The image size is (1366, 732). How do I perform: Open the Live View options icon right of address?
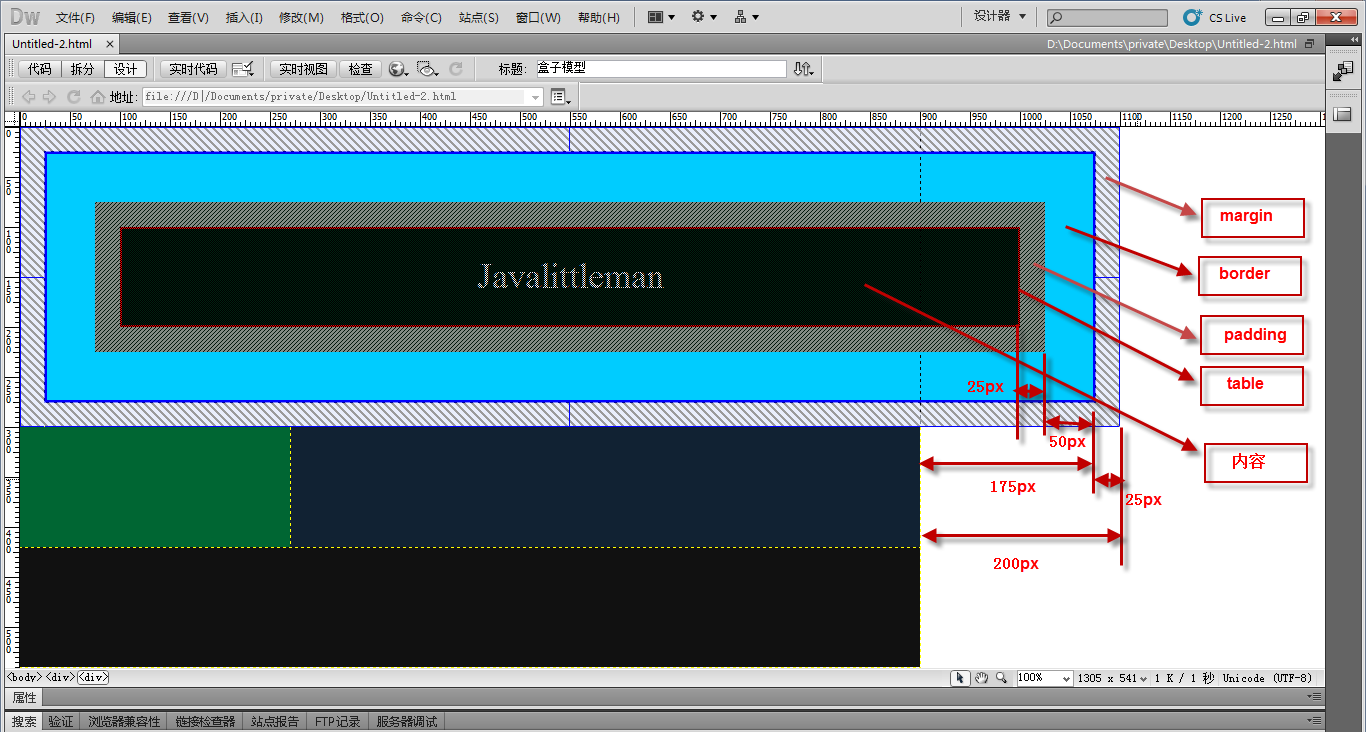coord(560,97)
